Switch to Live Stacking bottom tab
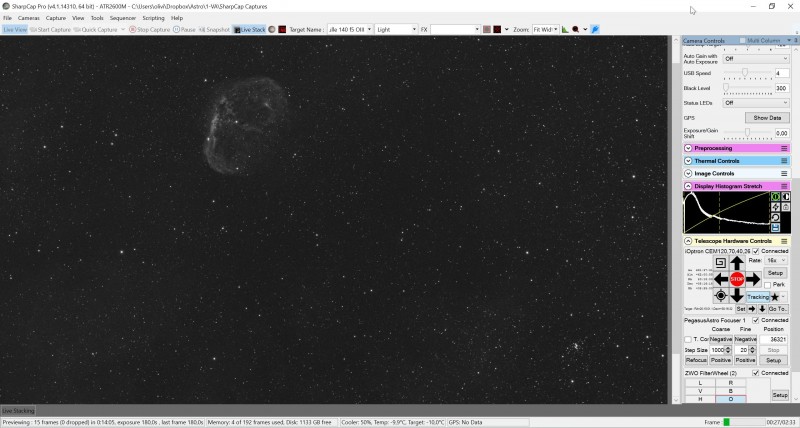Image resolution: width=800 pixels, height=428 pixels. [18, 411]
